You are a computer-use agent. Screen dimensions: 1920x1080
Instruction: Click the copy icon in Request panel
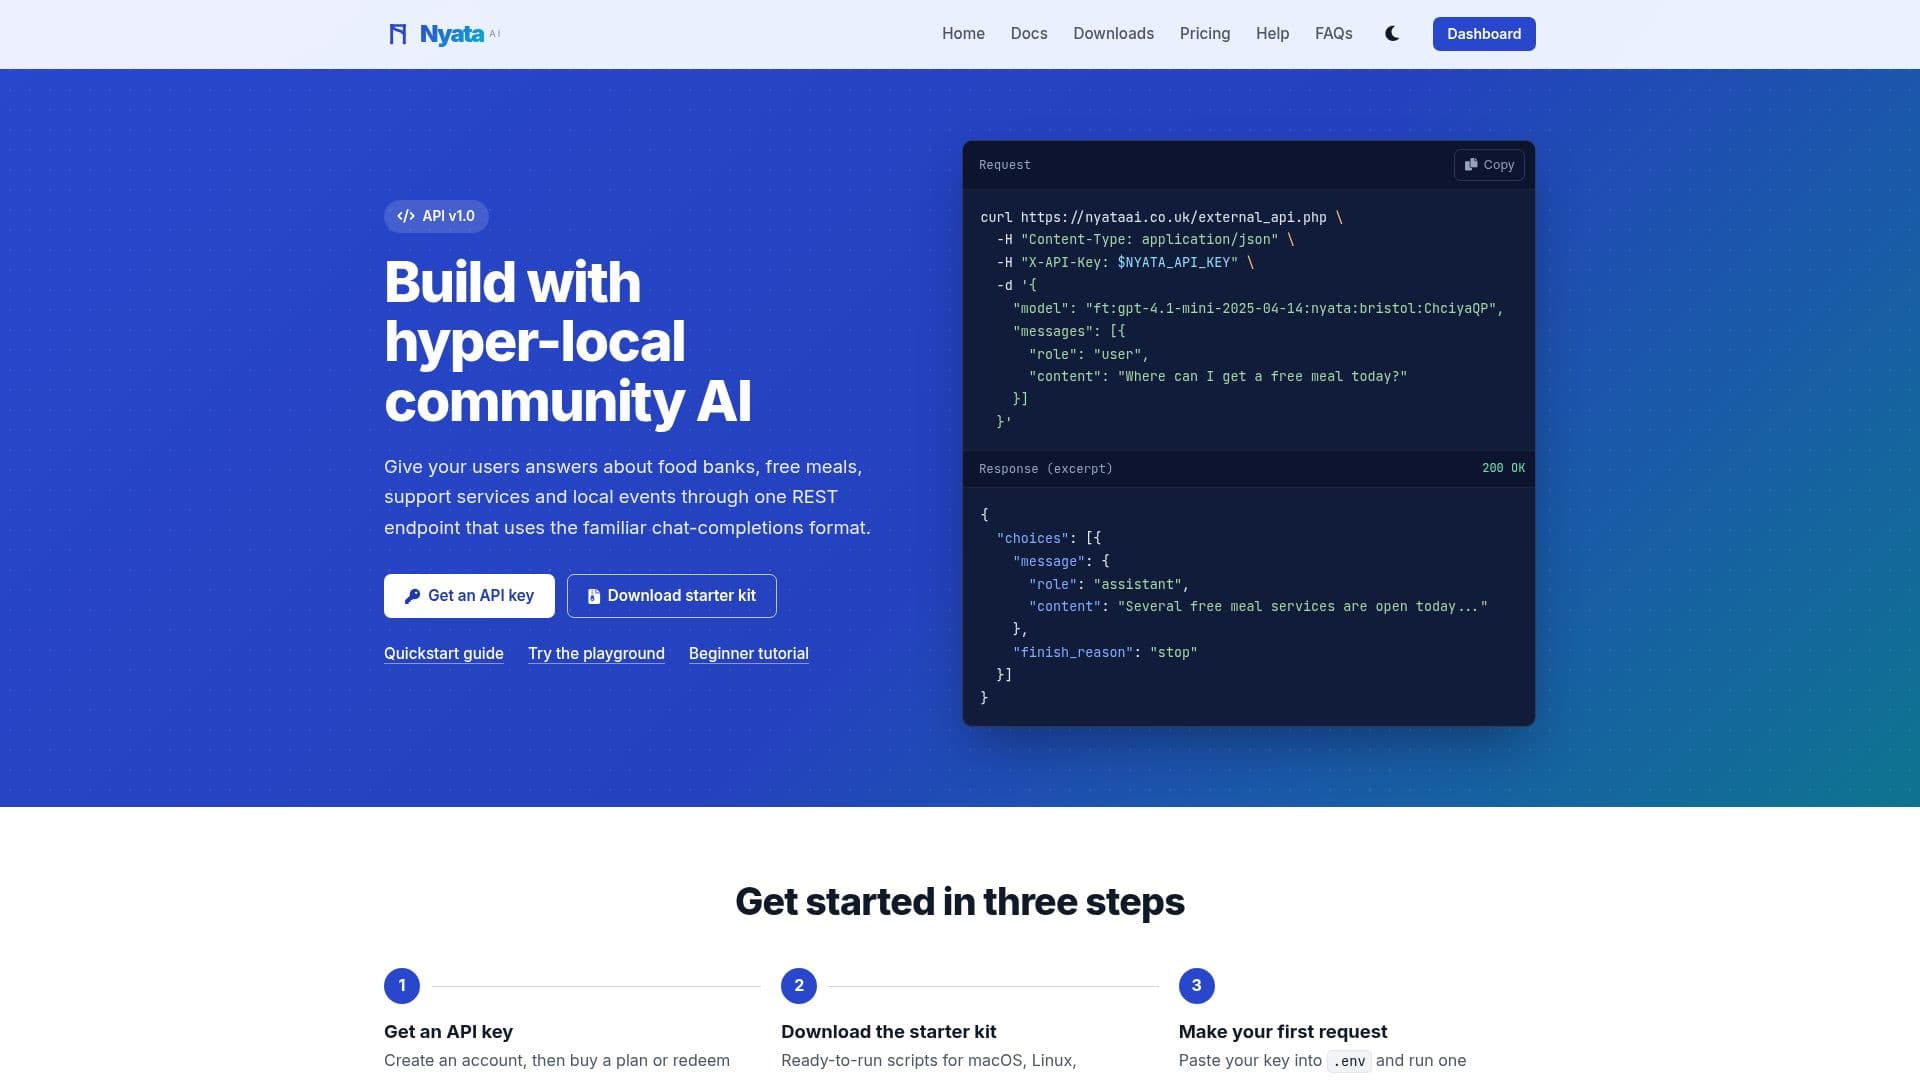tap(1471, 165)
